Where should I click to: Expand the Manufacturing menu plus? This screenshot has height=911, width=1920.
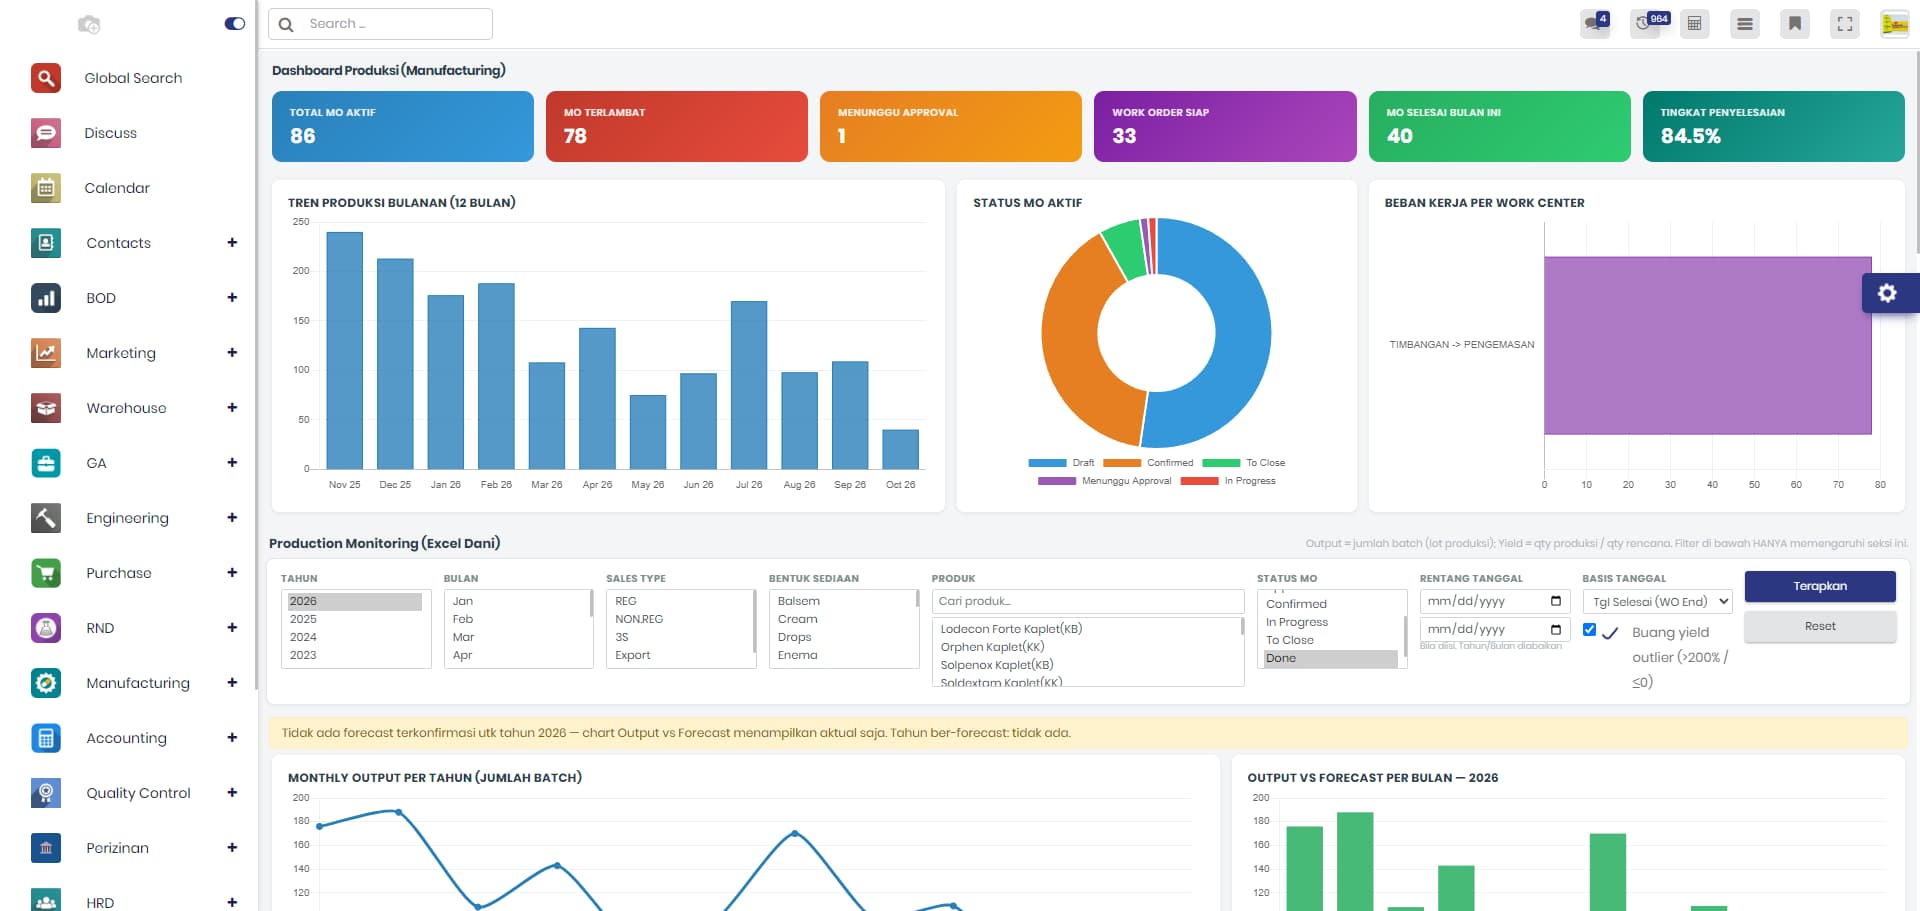tap(232, 683)
